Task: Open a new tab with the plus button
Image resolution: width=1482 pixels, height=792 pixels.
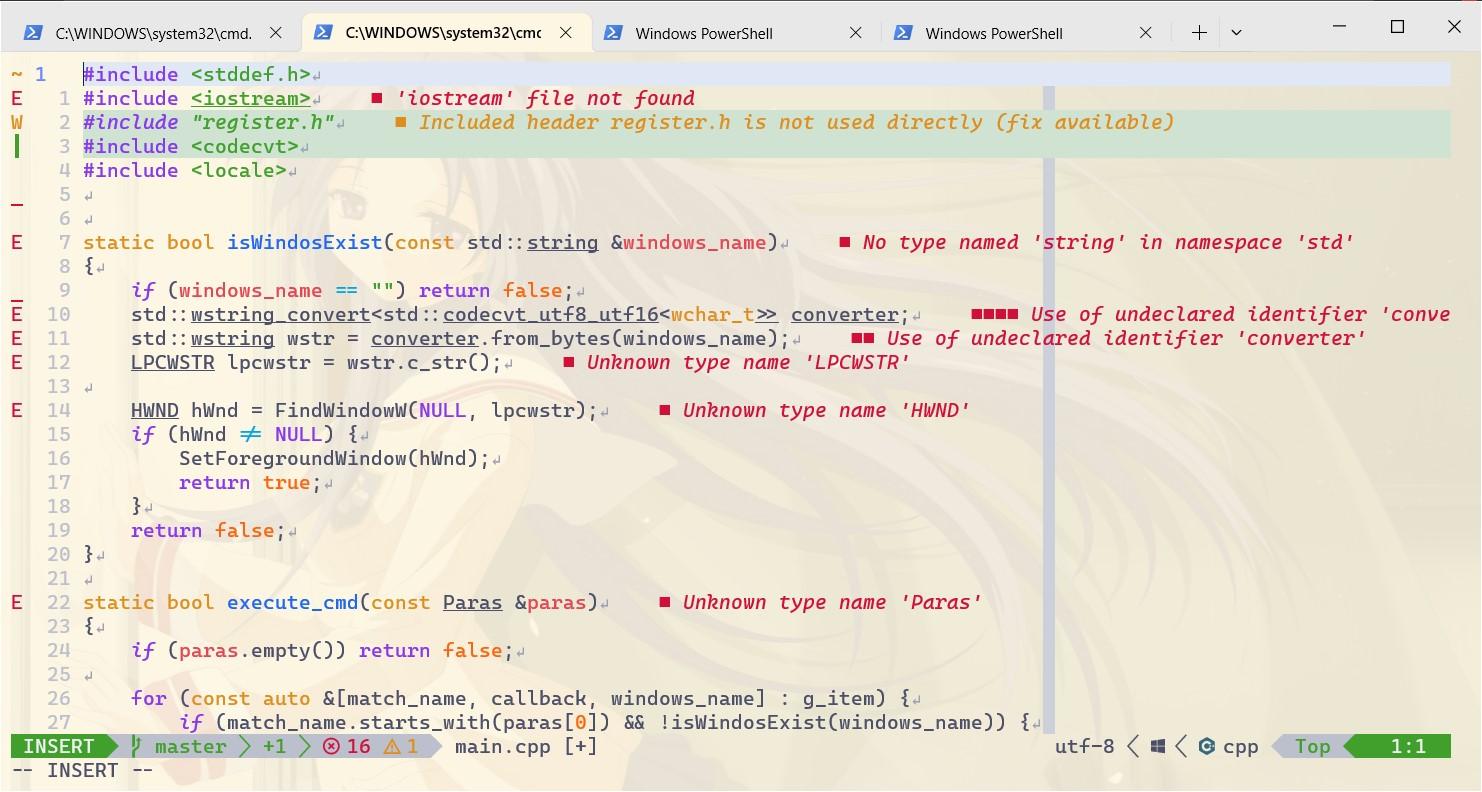Action: pyautogui.click(x=1198, y=32)
